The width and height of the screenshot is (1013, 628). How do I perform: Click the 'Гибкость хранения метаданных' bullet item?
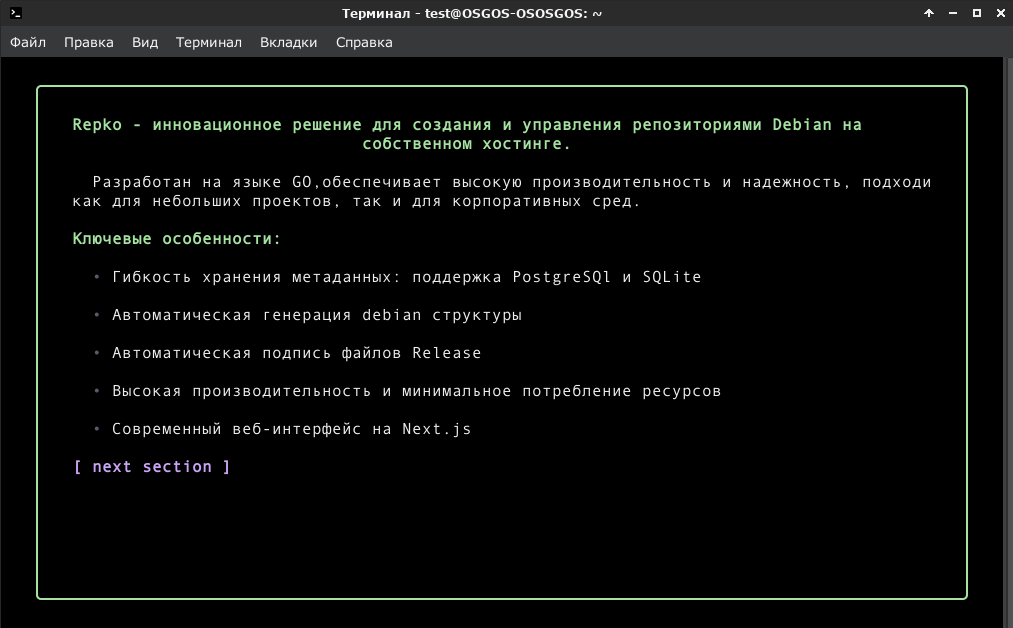pyautogui.click(x=406, y=277)
